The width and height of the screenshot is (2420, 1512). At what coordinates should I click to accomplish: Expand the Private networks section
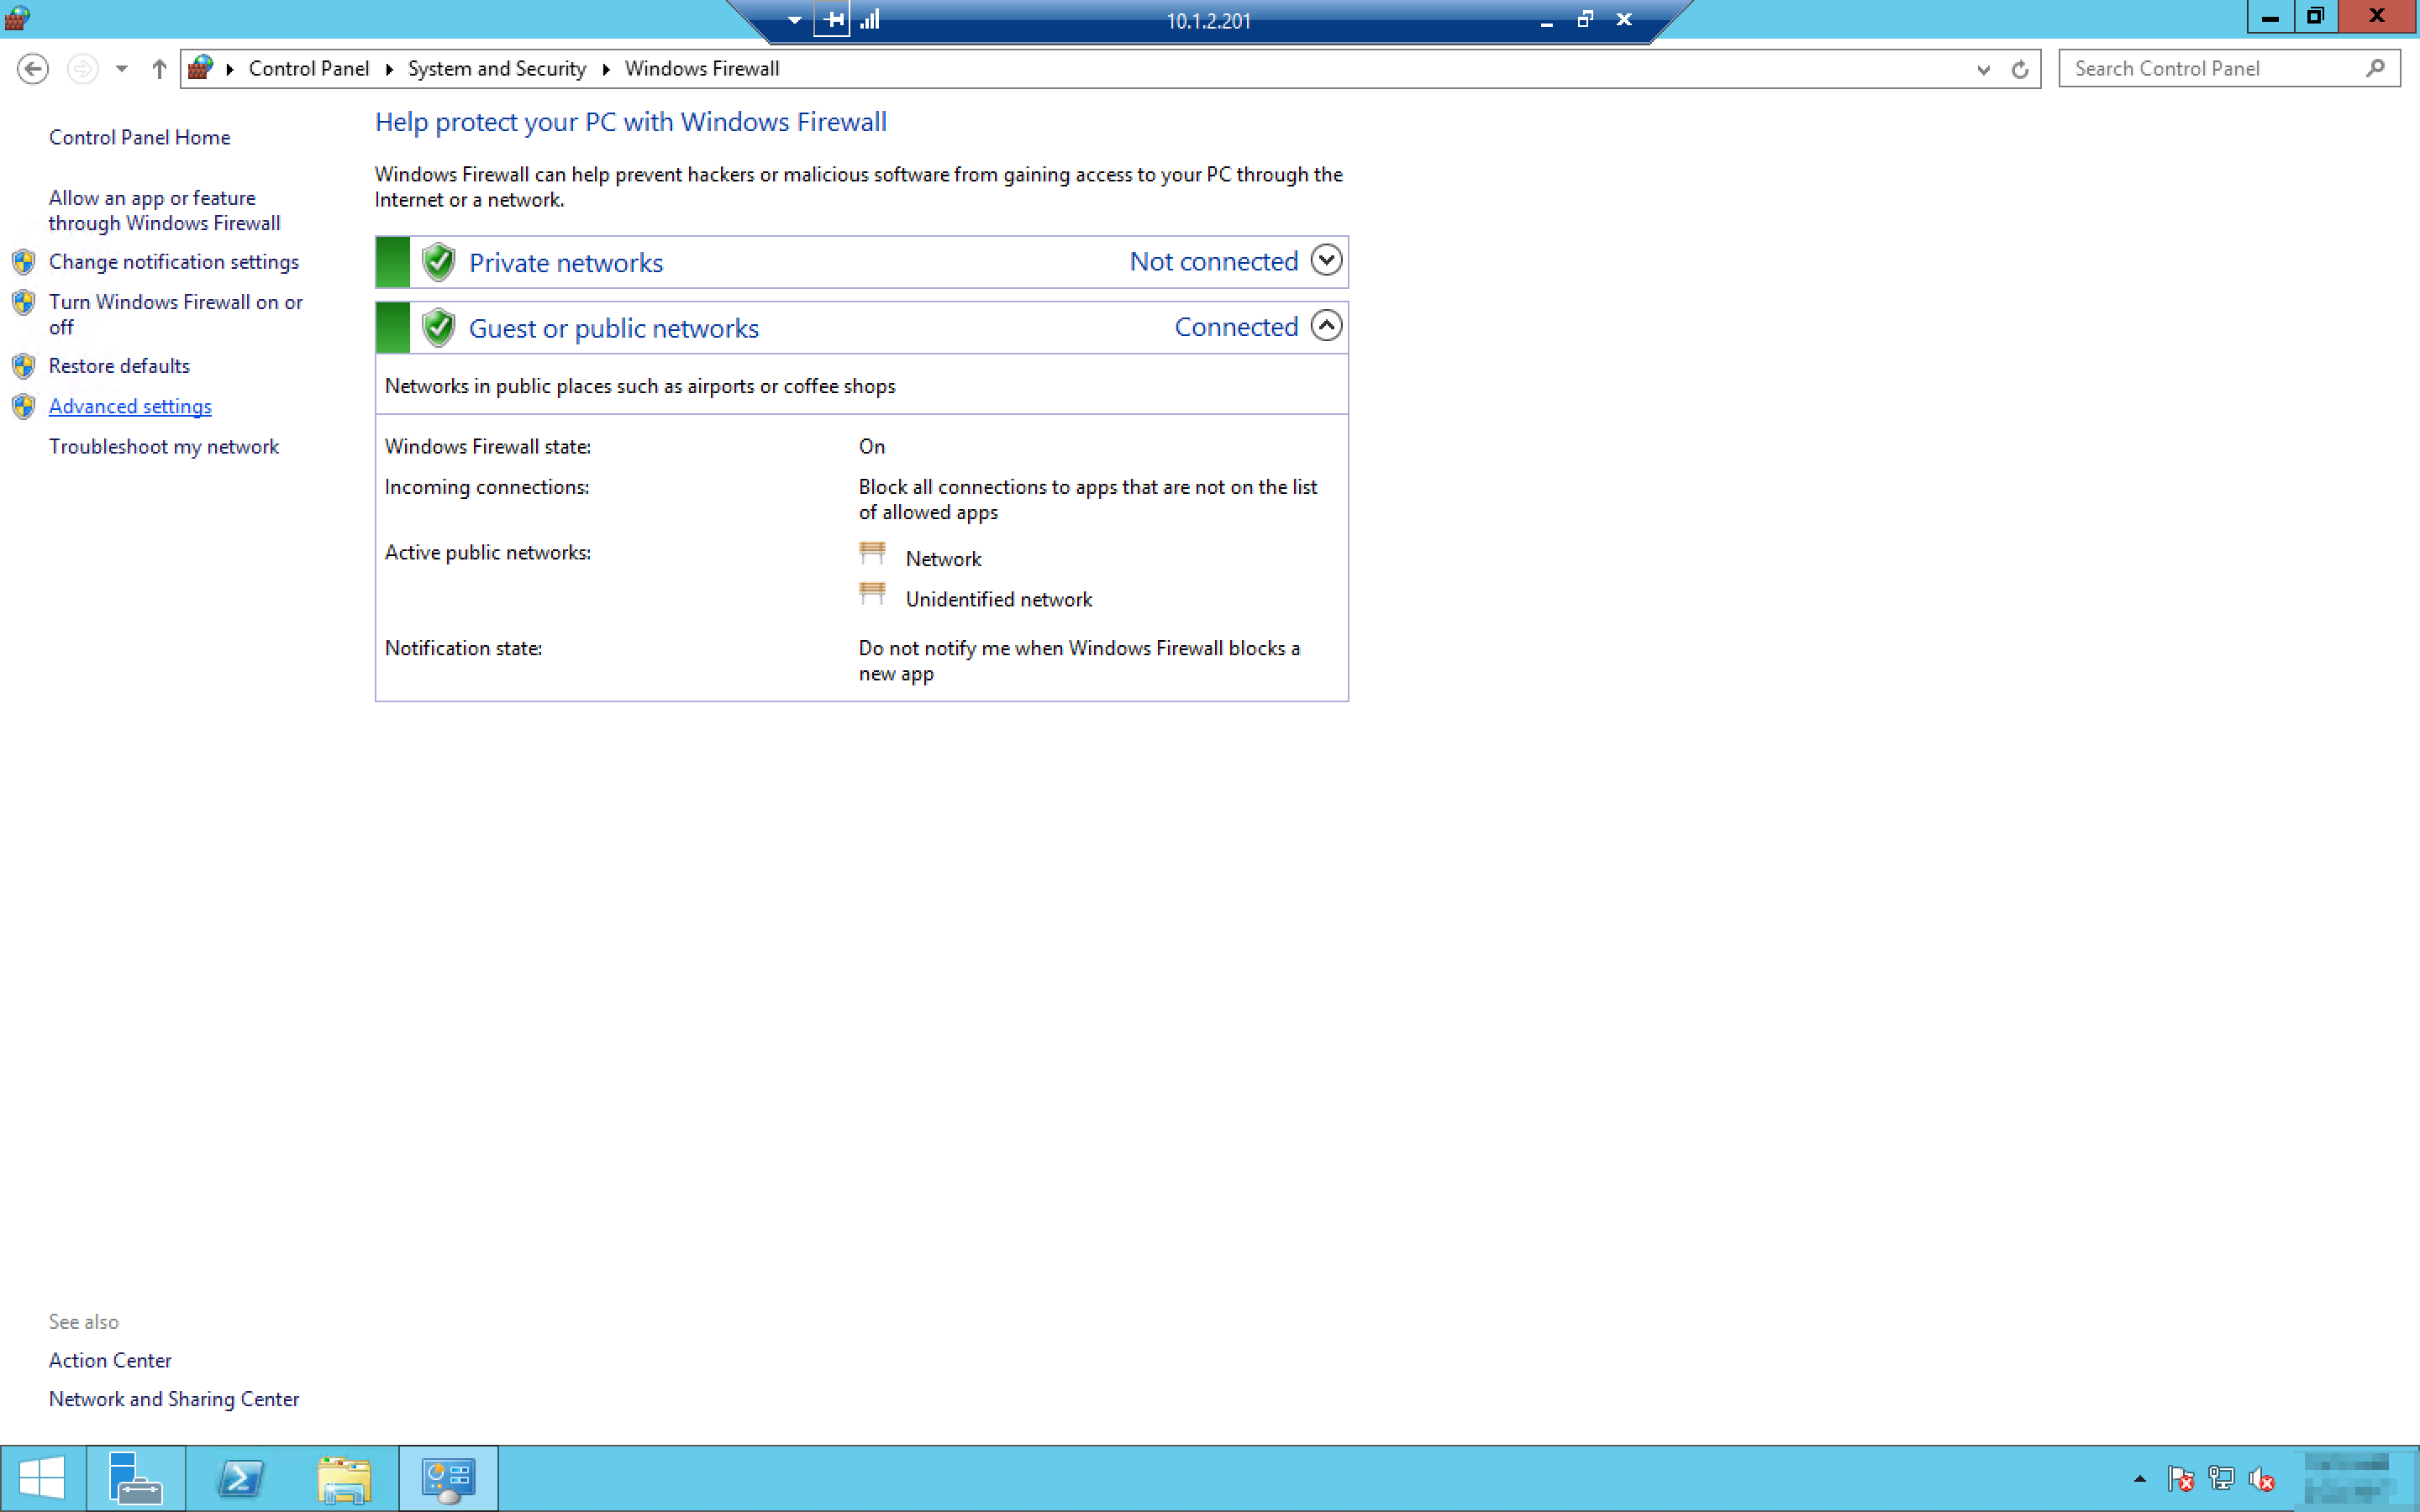[x=1326, y=261]
